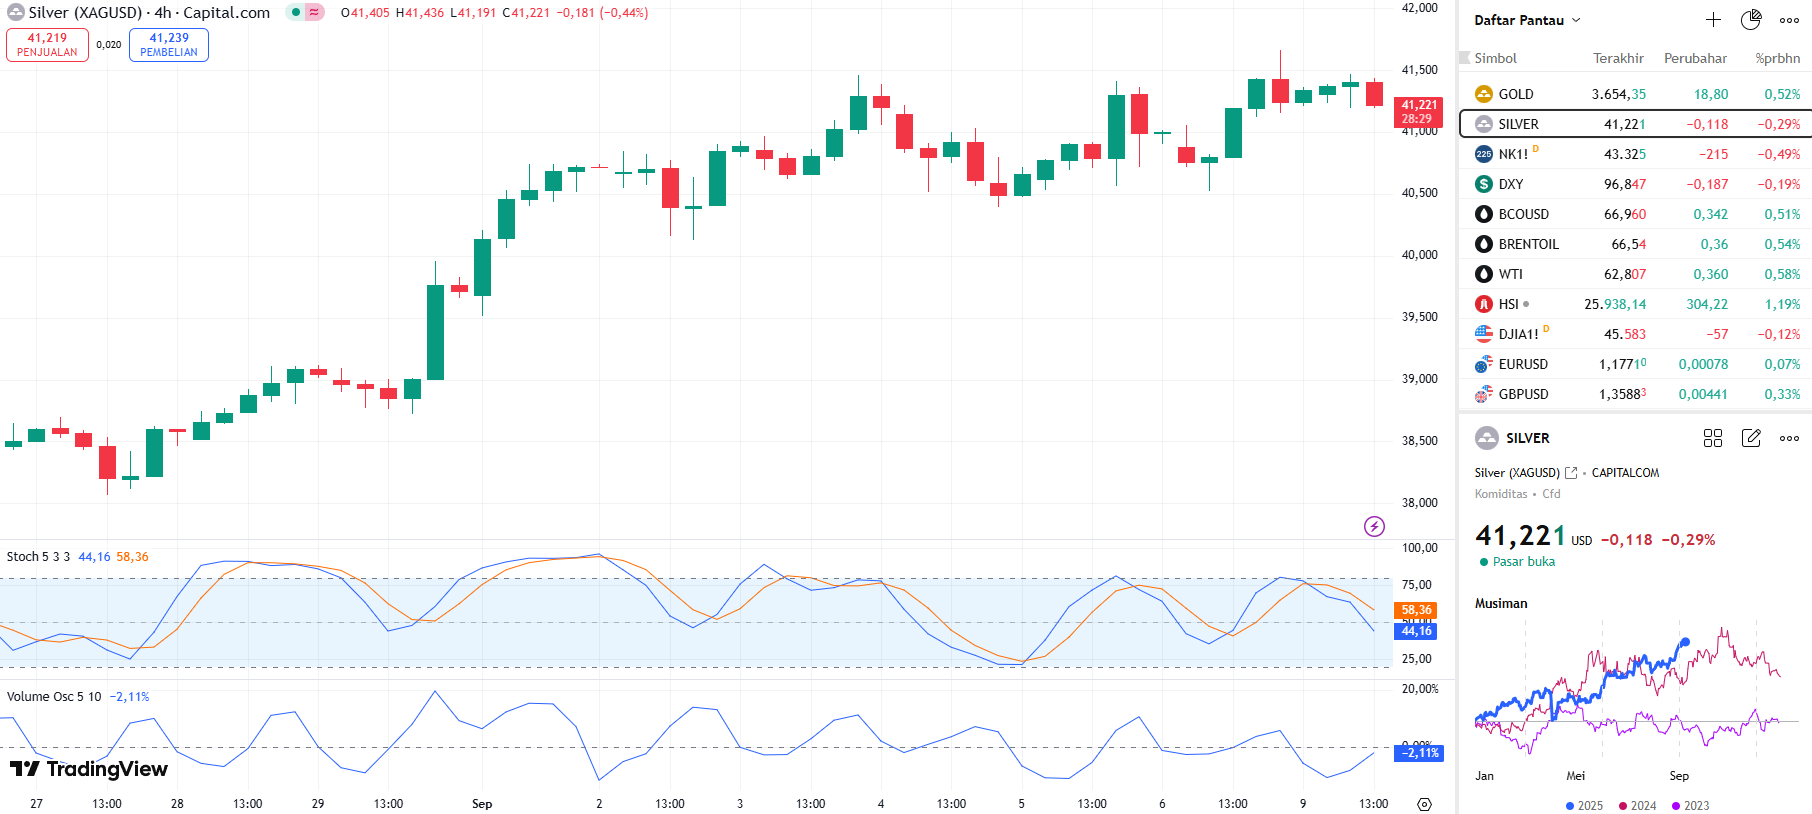The width and height of the screenshot is (1812, 814).
Task: Click the blue PEMBELIAN buy button
Action: (x=169, y=45)
